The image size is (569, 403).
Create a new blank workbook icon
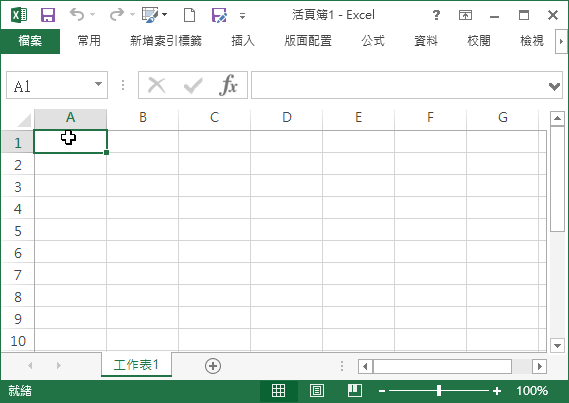[x=189, y=15]
